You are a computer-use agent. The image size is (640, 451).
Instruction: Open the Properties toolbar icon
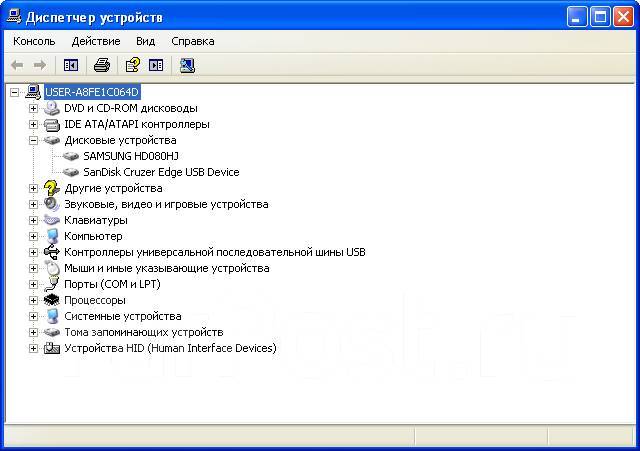click(133, 65)
